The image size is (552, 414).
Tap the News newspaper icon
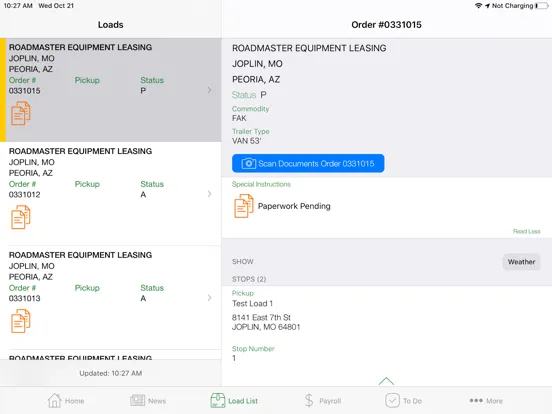point(138,400)
